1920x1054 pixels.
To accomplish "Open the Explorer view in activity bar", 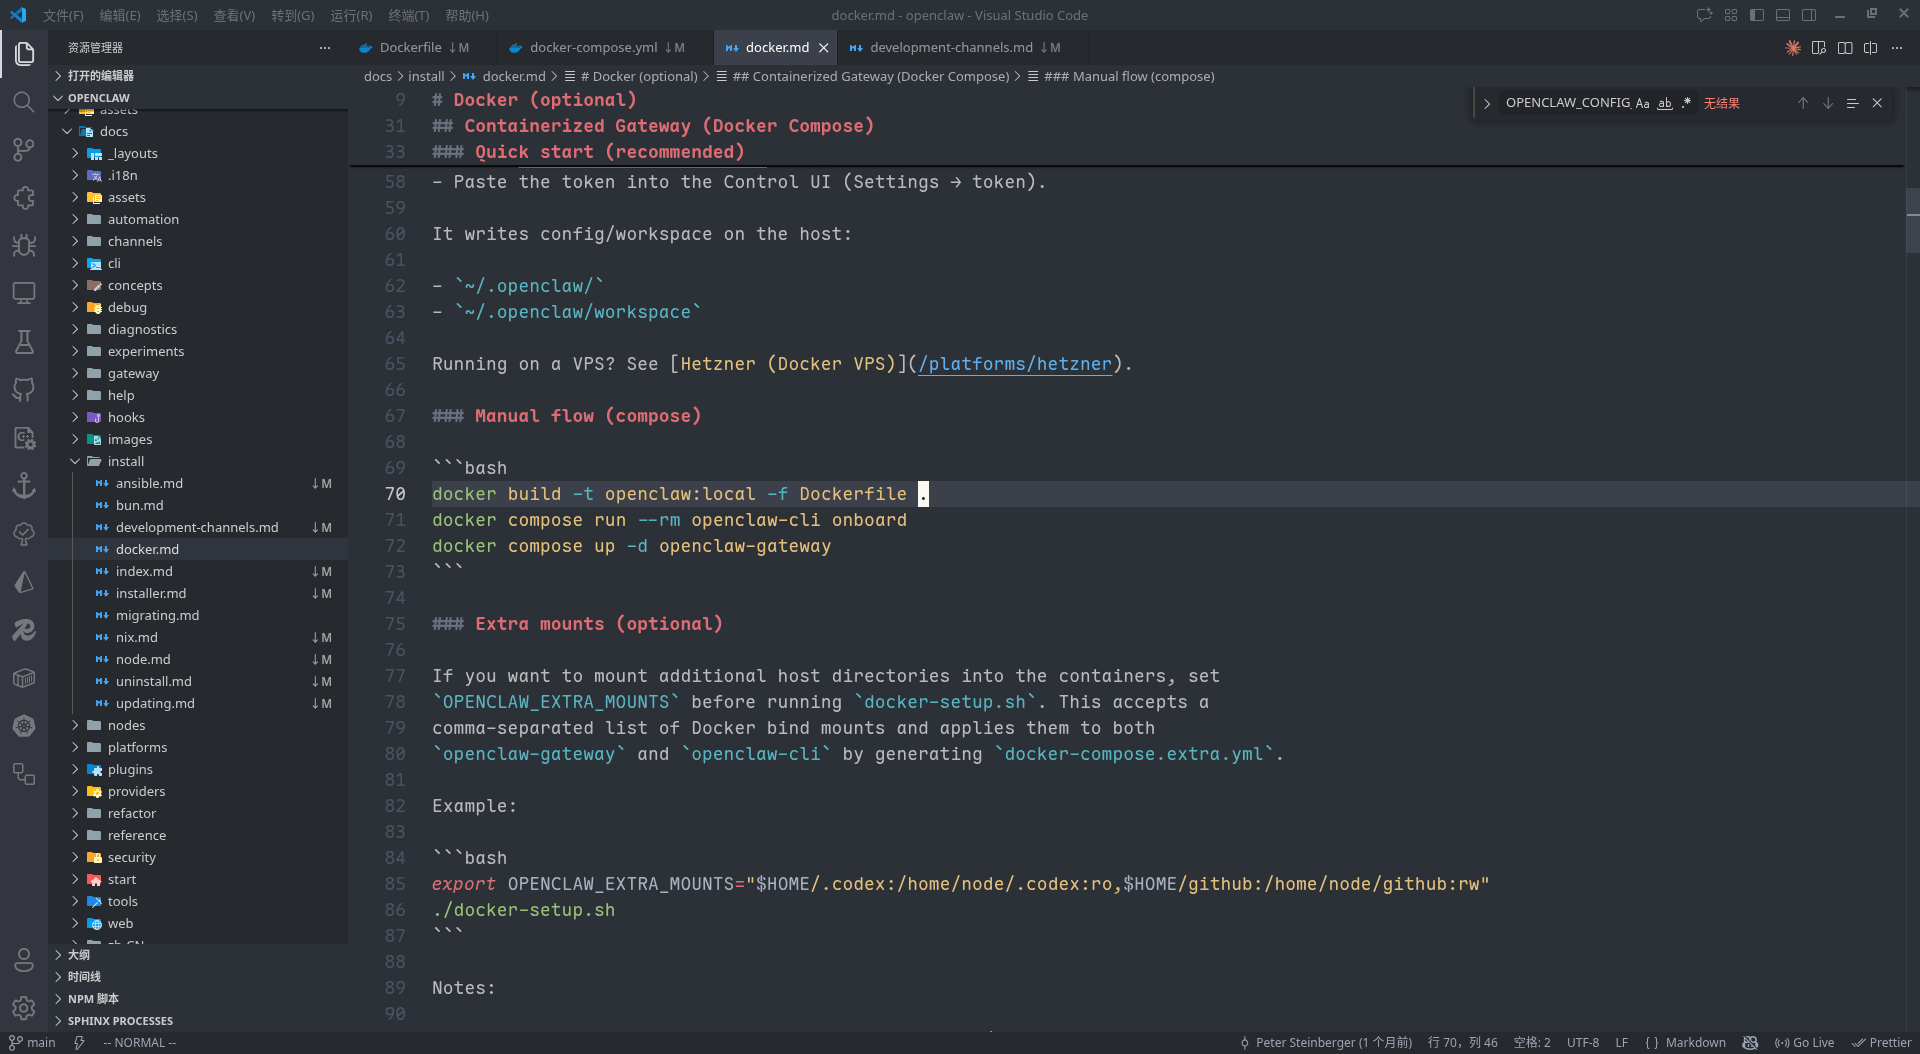I will point(24,53).
